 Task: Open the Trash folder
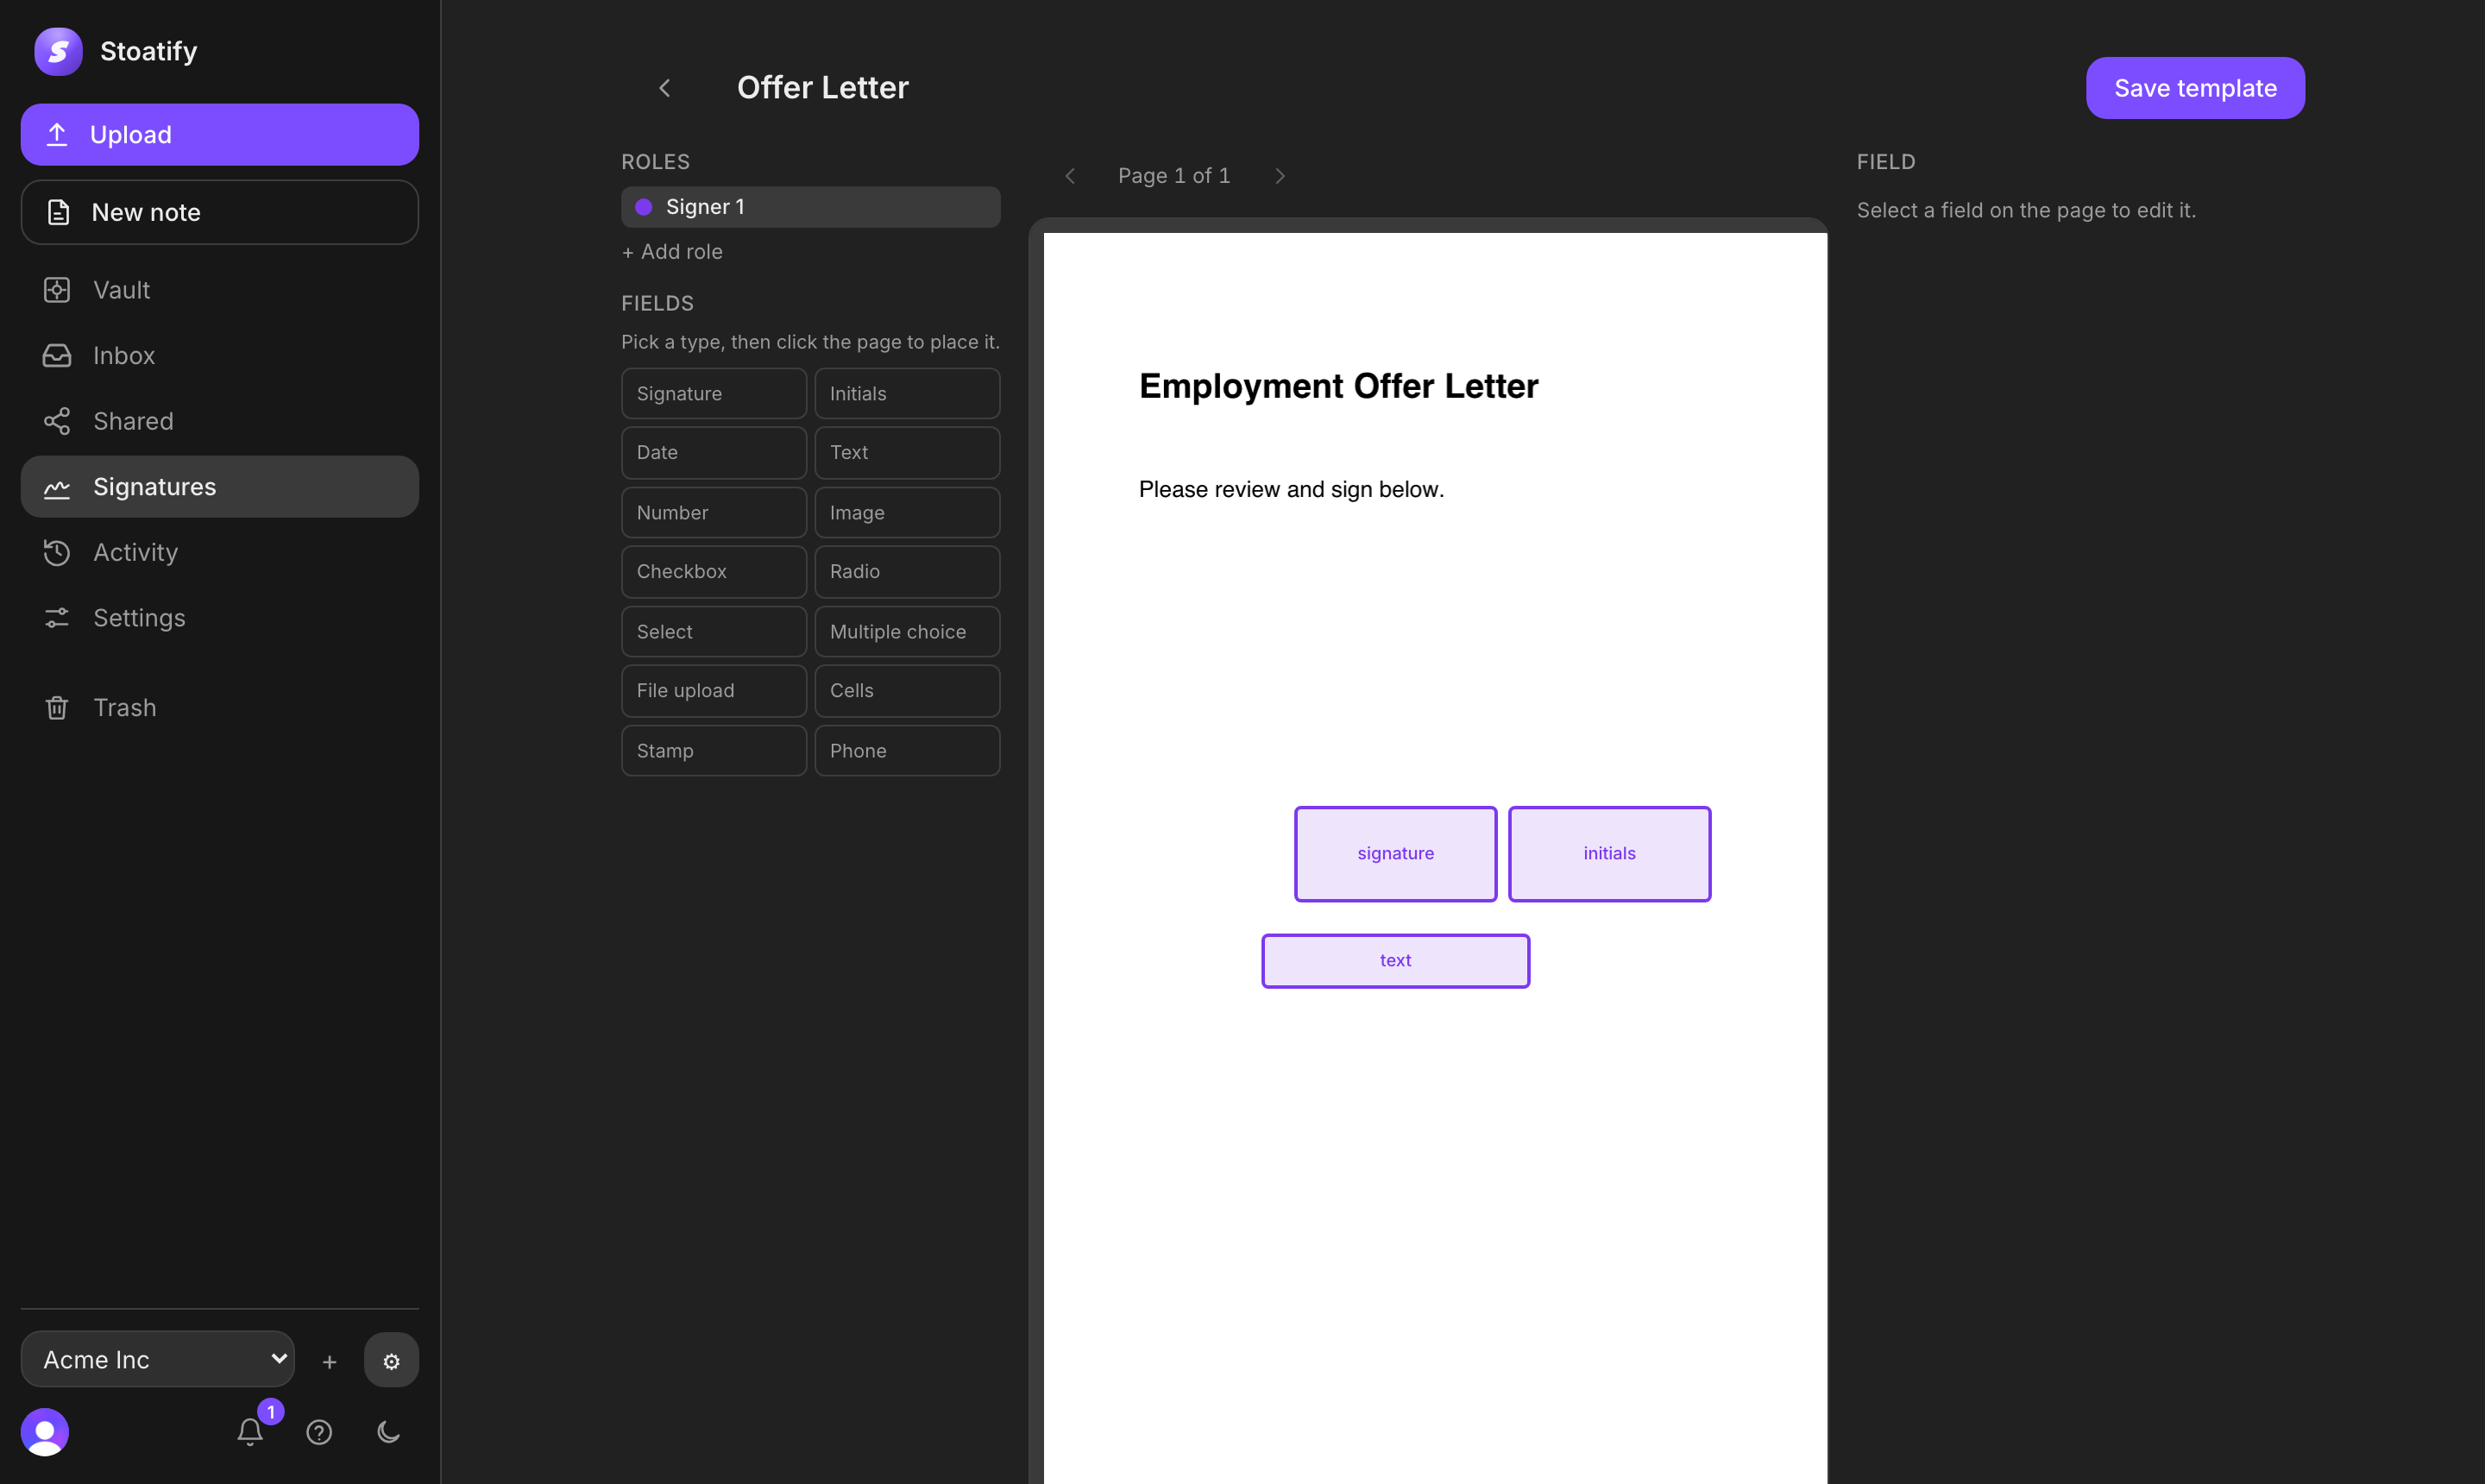point(219,708)
